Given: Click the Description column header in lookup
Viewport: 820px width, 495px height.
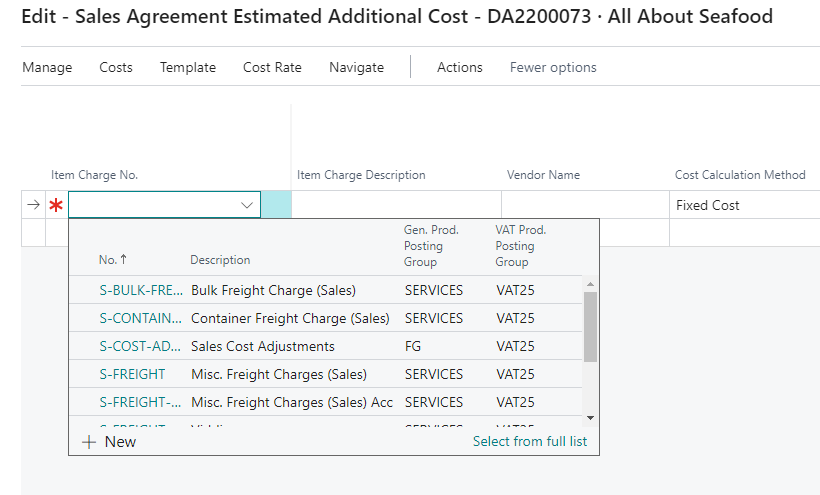Looking at the screenshot, I should coord(220,260).
